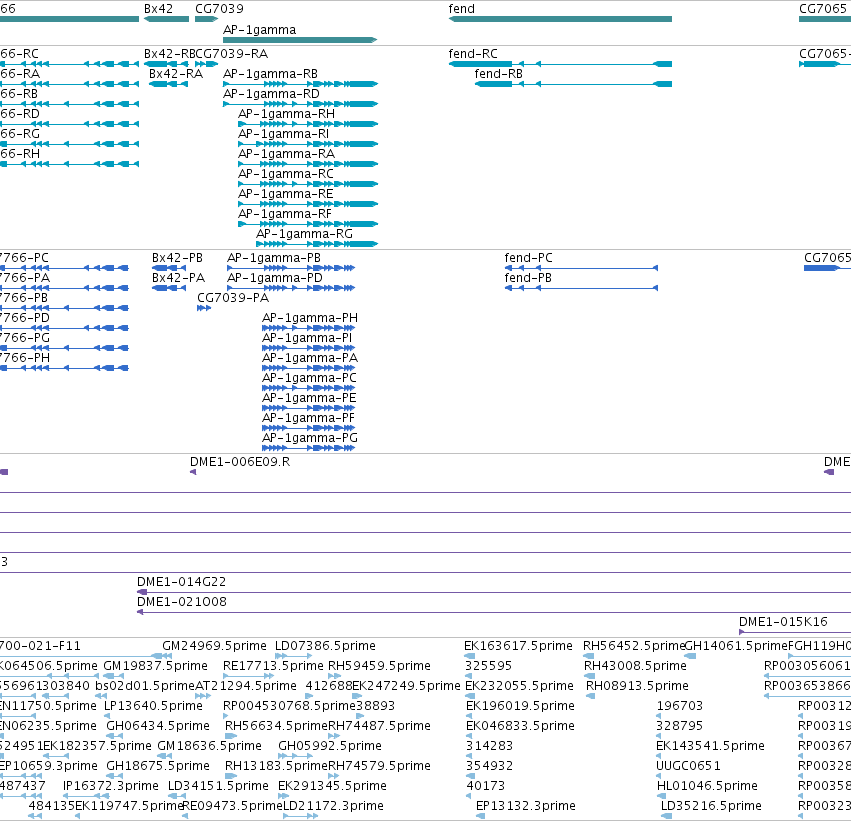Screen dimensions: 851x821
Task: Click BAC label DME1-006E09.R
Action: tap(240, 462)
